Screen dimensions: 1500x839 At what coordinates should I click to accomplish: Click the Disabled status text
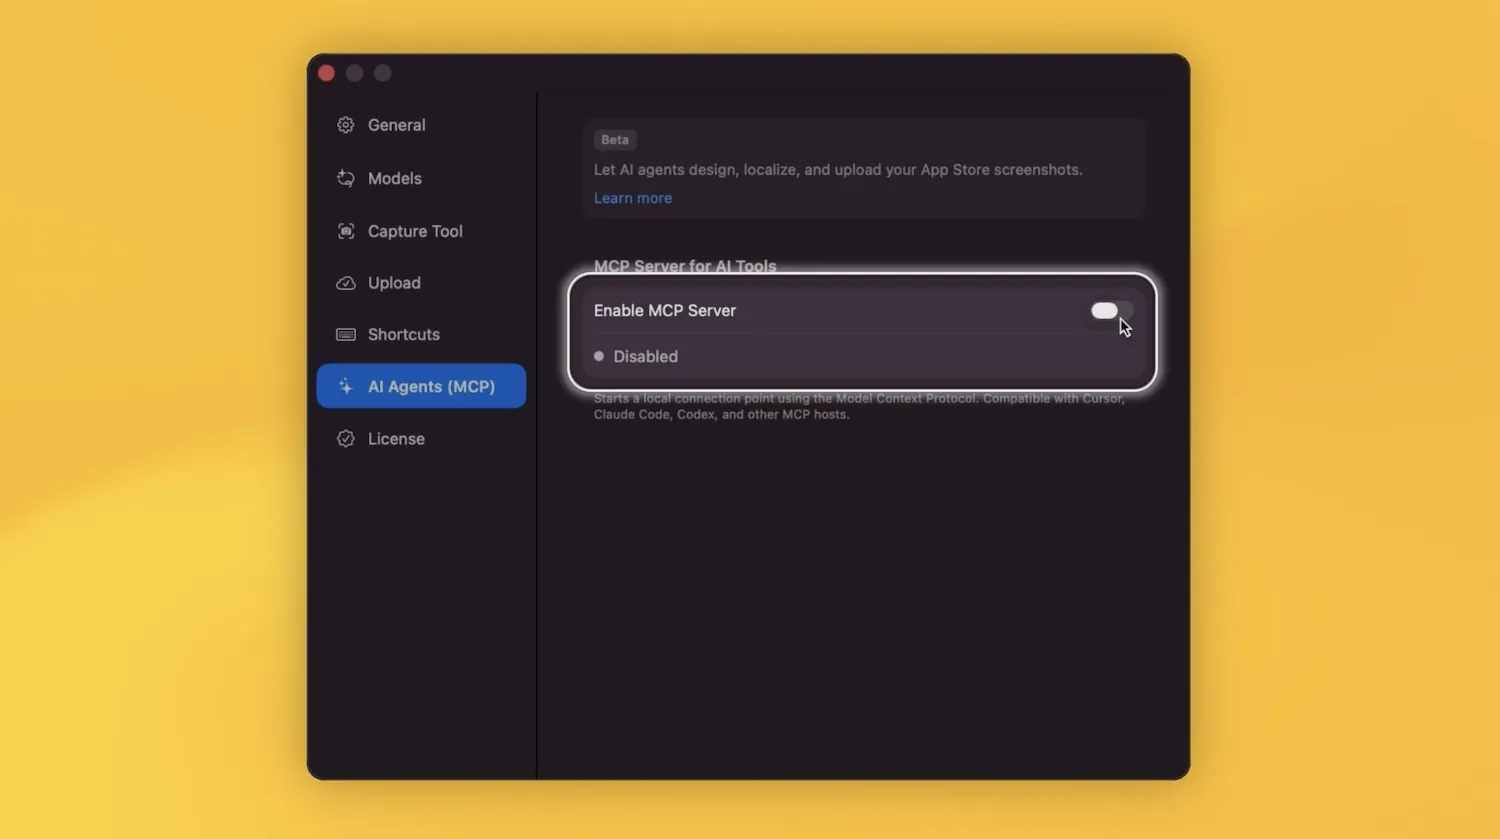[645, 356]
